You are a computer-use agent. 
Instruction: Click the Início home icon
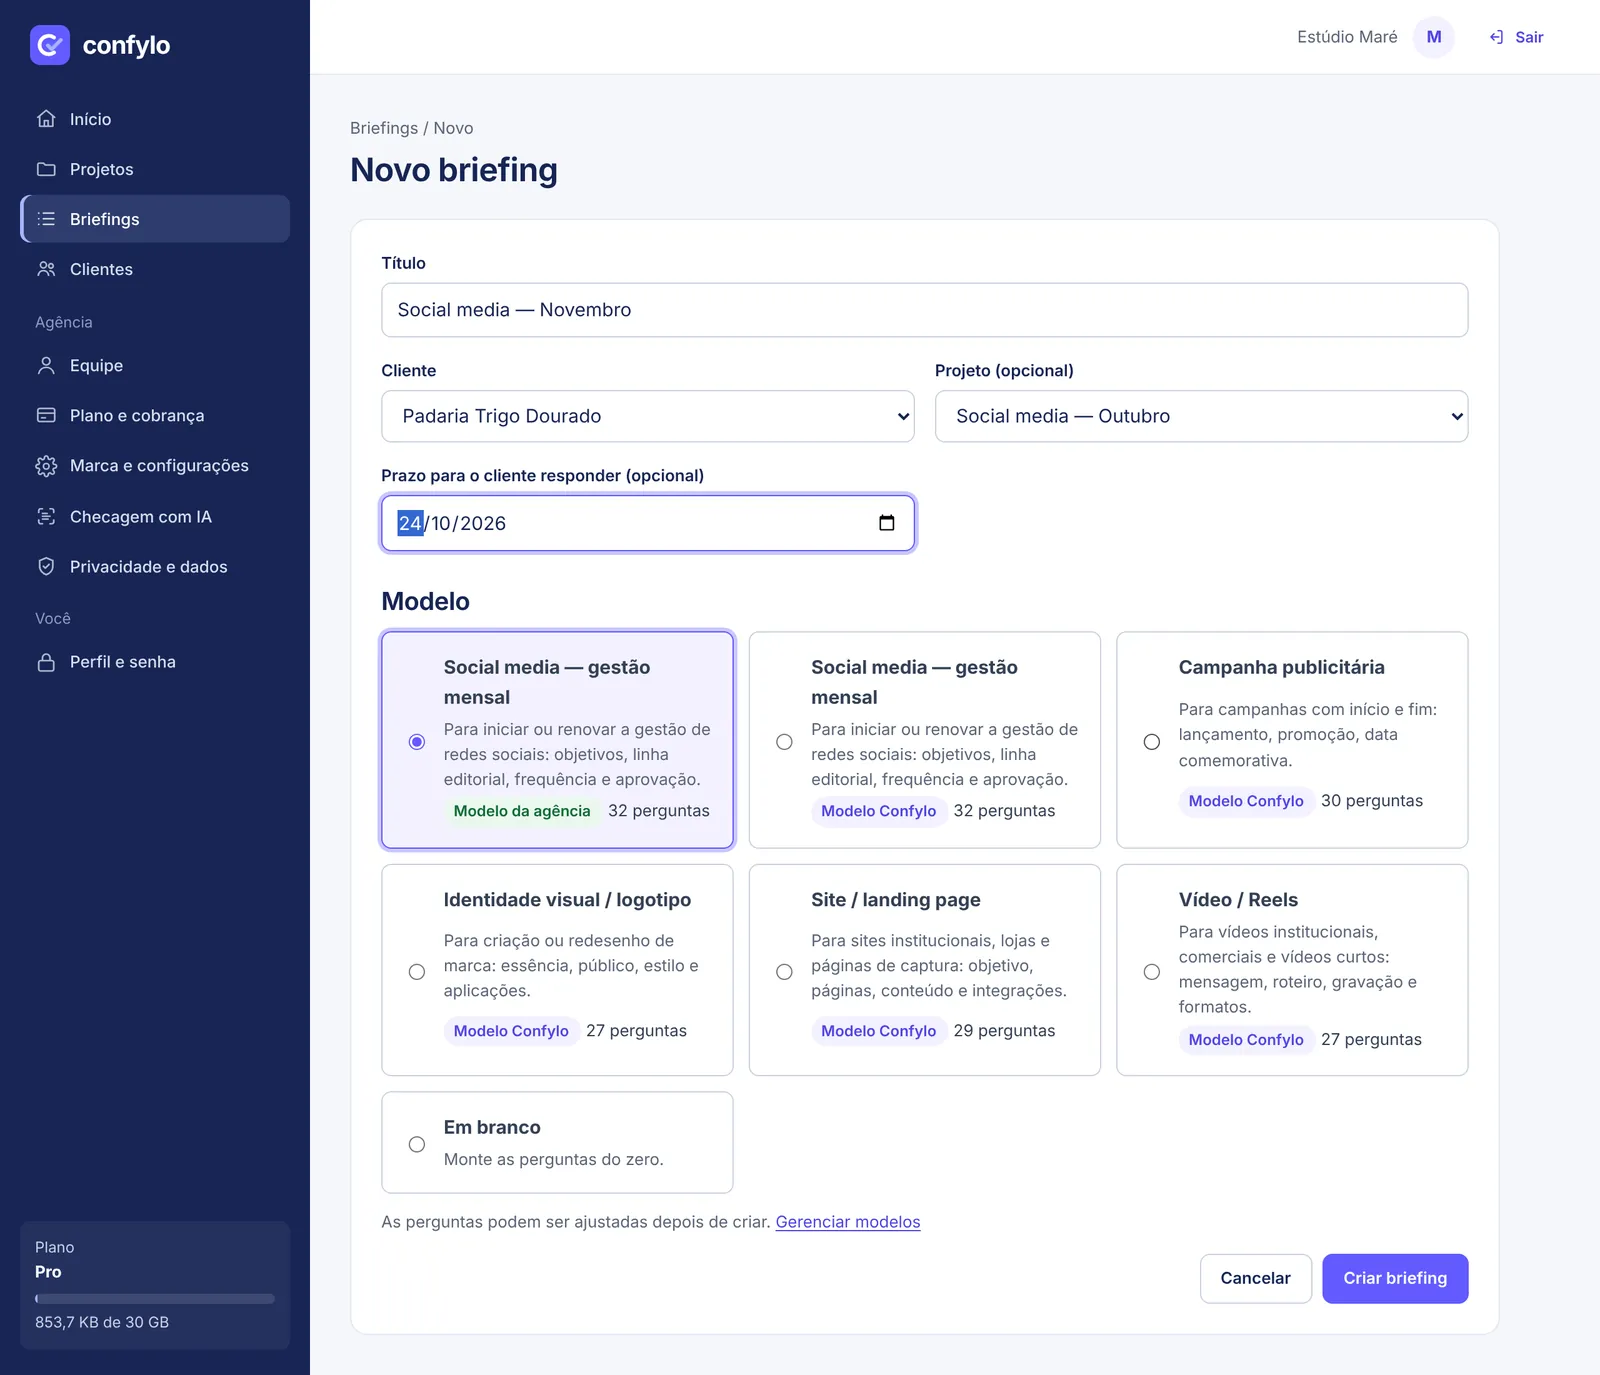tap(46, 119)
